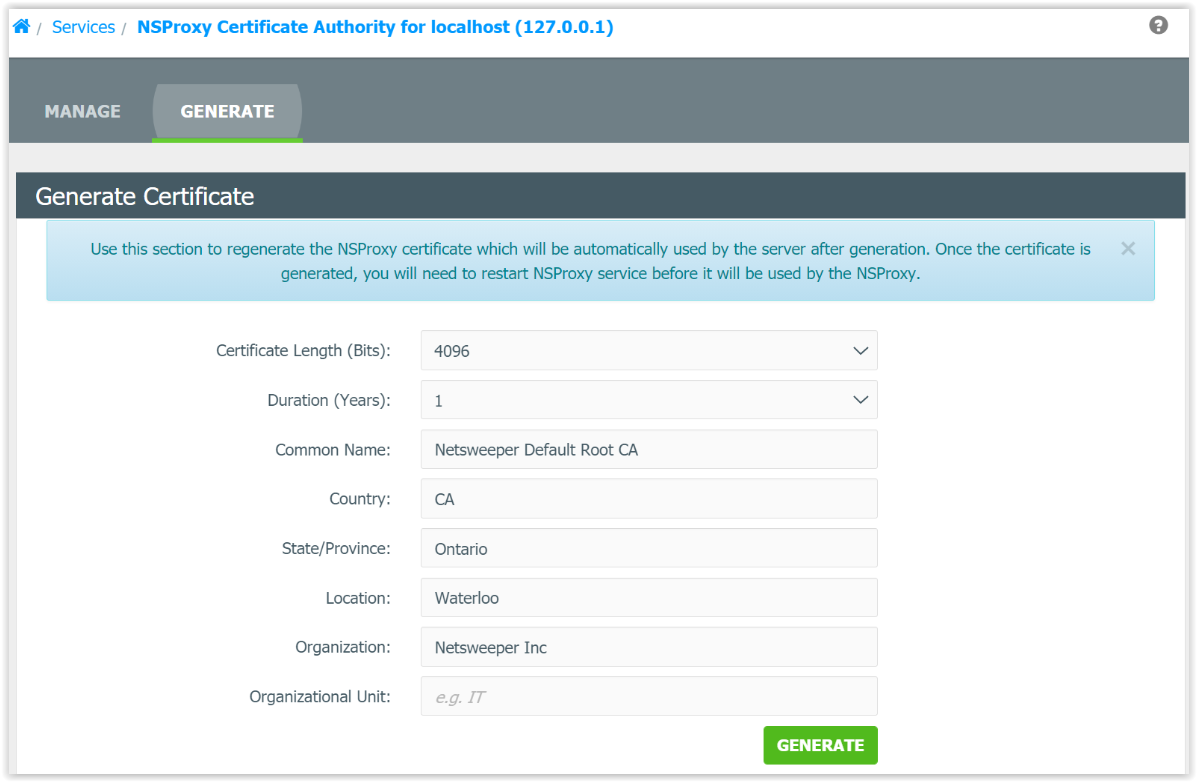Select the Generate tab
Image resolution: width=1197 pixels, height=782 pixels.
pos(227,111)
